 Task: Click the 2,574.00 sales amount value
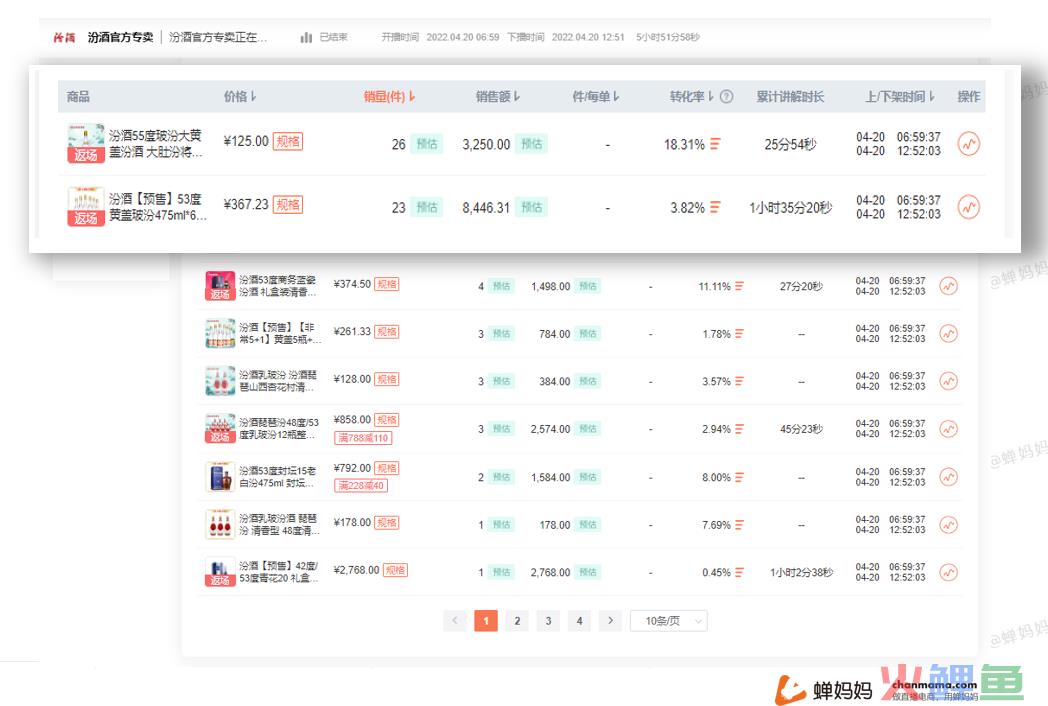[550, 429]
